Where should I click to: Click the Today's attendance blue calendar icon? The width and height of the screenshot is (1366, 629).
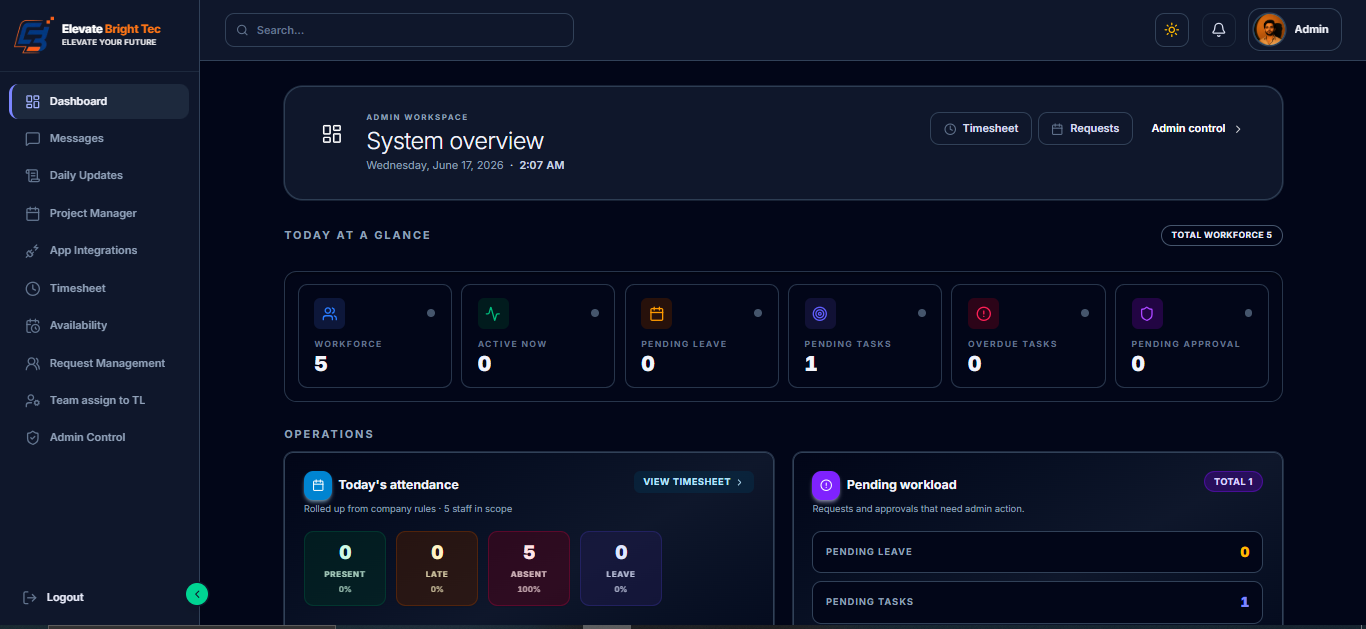318,485
